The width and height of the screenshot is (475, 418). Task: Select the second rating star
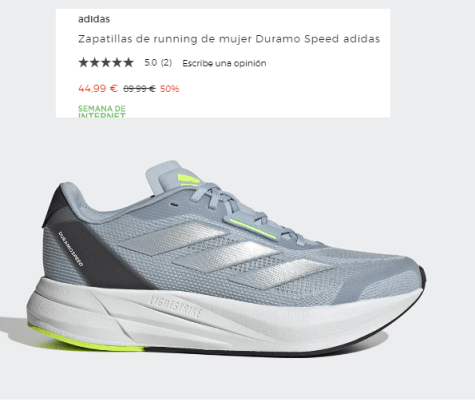(95, 62)
